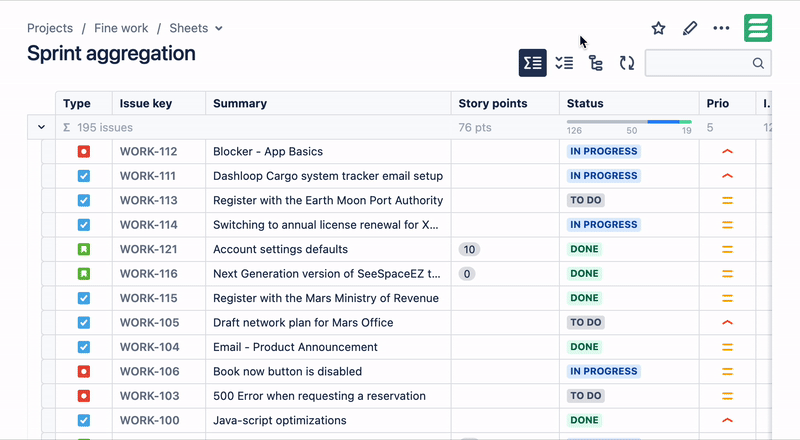Viewport: 800px width, 440px height.
Task: Toggle the sigma aggregation view button
Action: click(533, 63)
